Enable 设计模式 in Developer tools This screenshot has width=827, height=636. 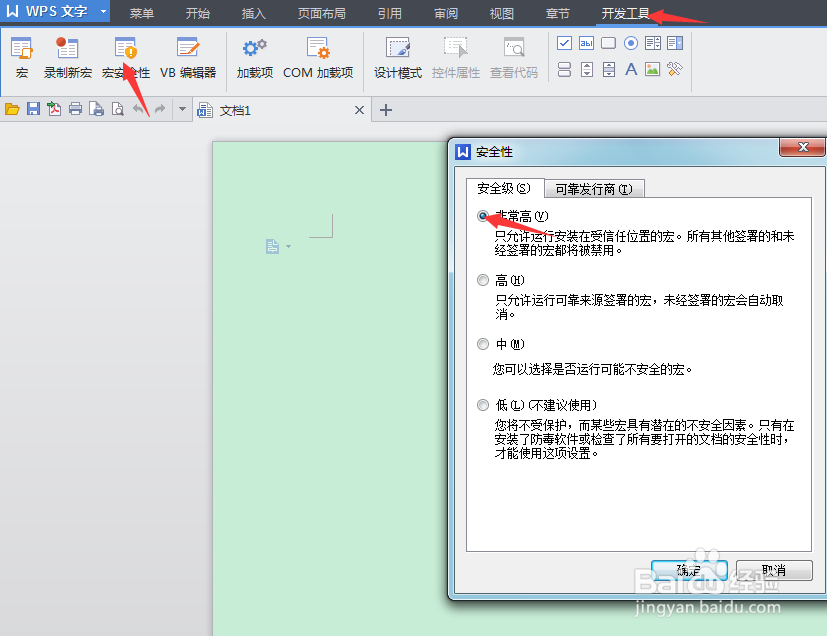(x=397, y=57)
